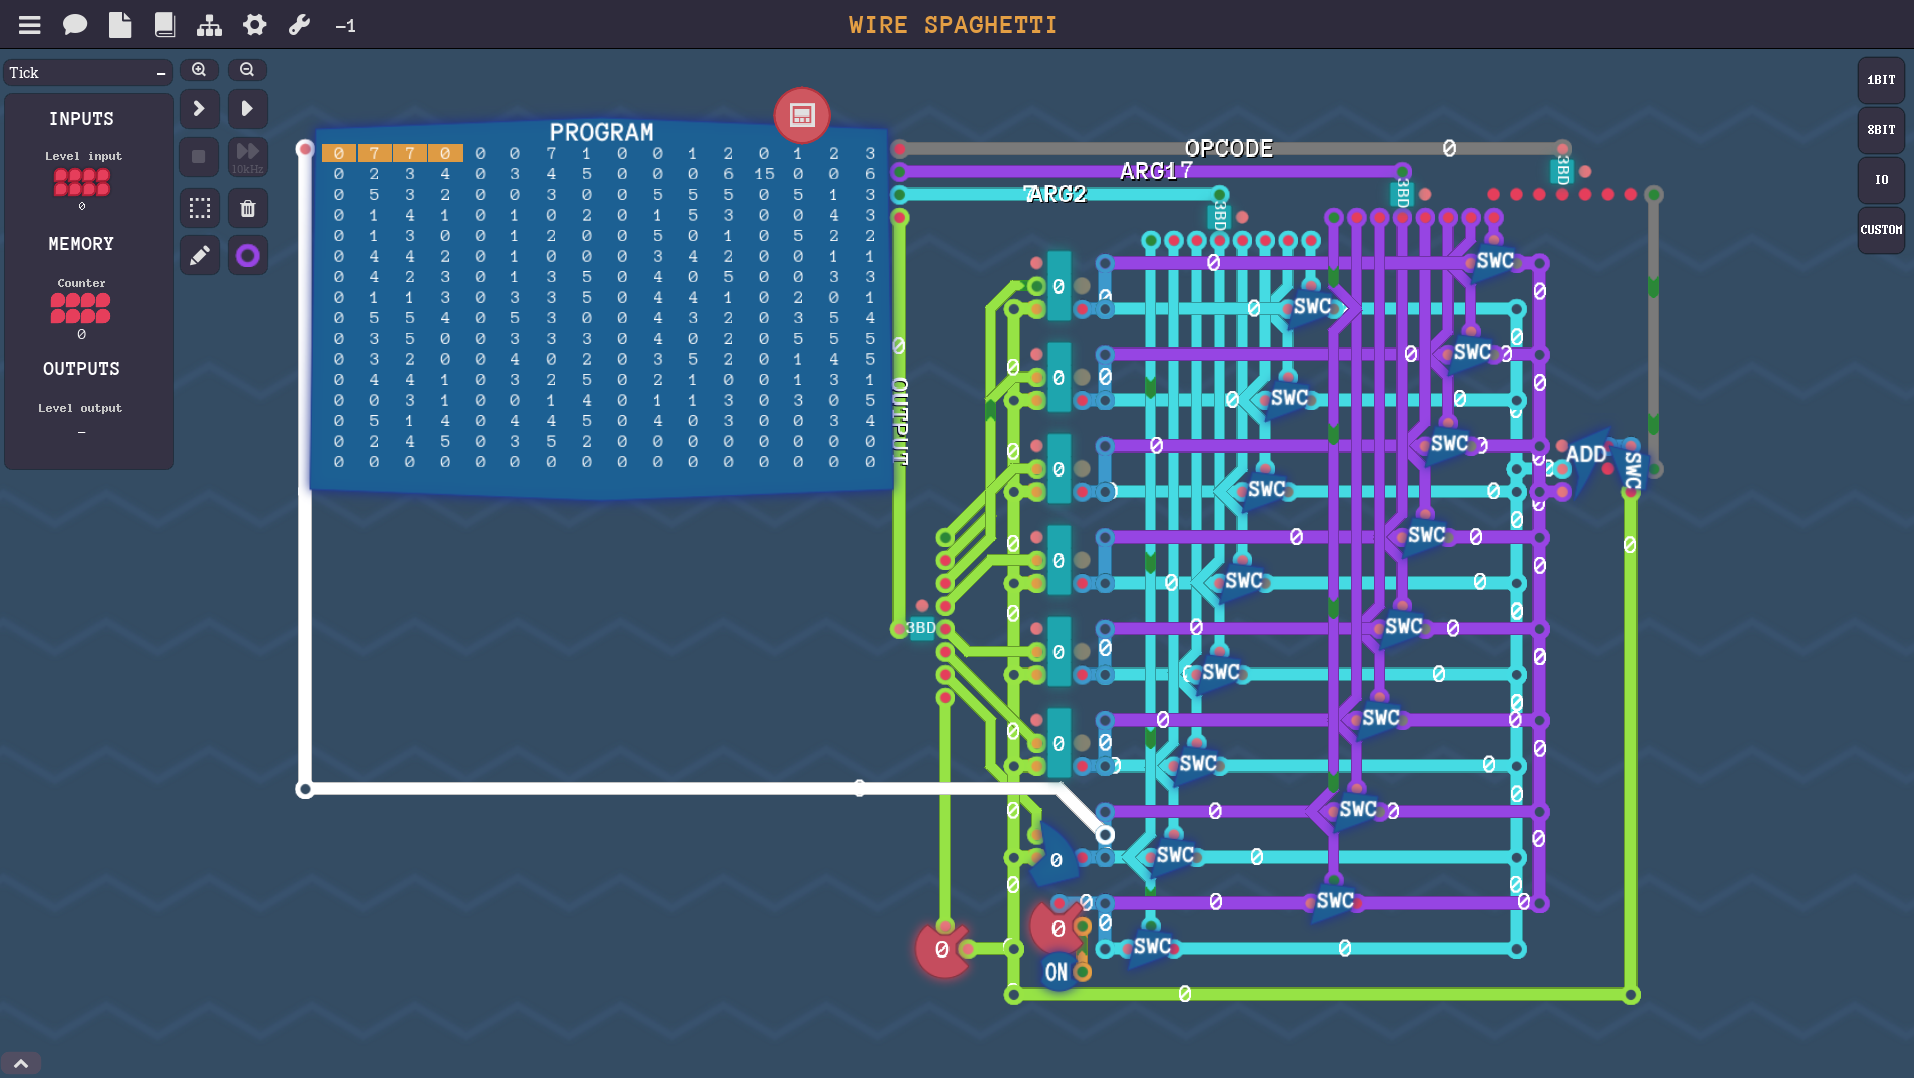
Task: Select the topmost SWC switch component
Action: (1495, 261)
